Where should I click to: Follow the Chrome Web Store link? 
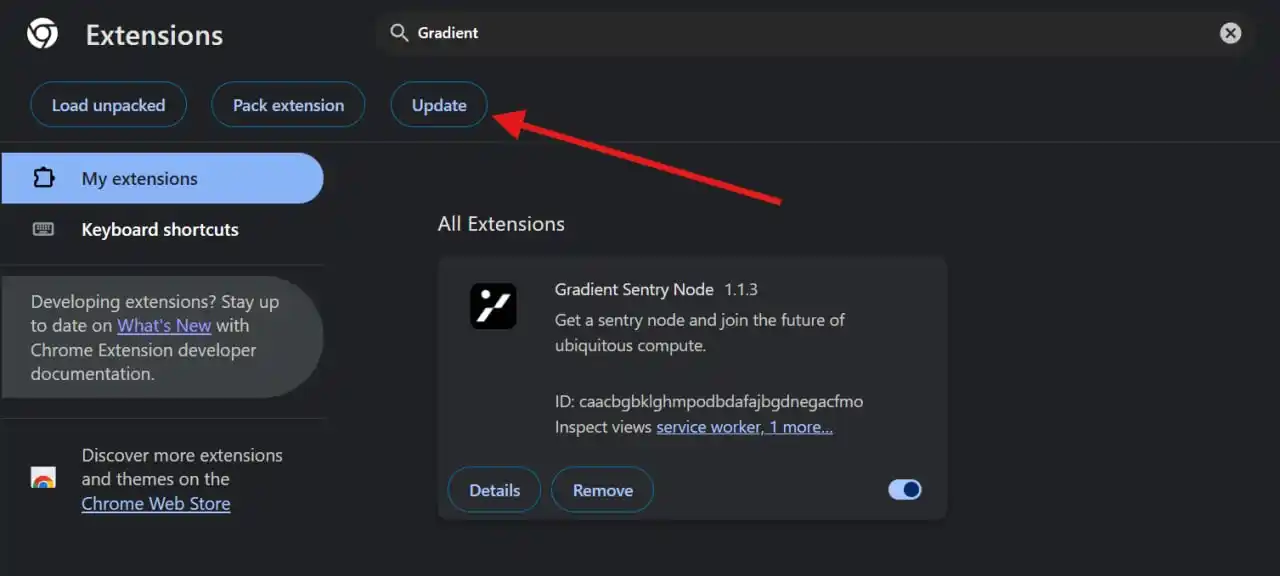click(x=156, y=503)
